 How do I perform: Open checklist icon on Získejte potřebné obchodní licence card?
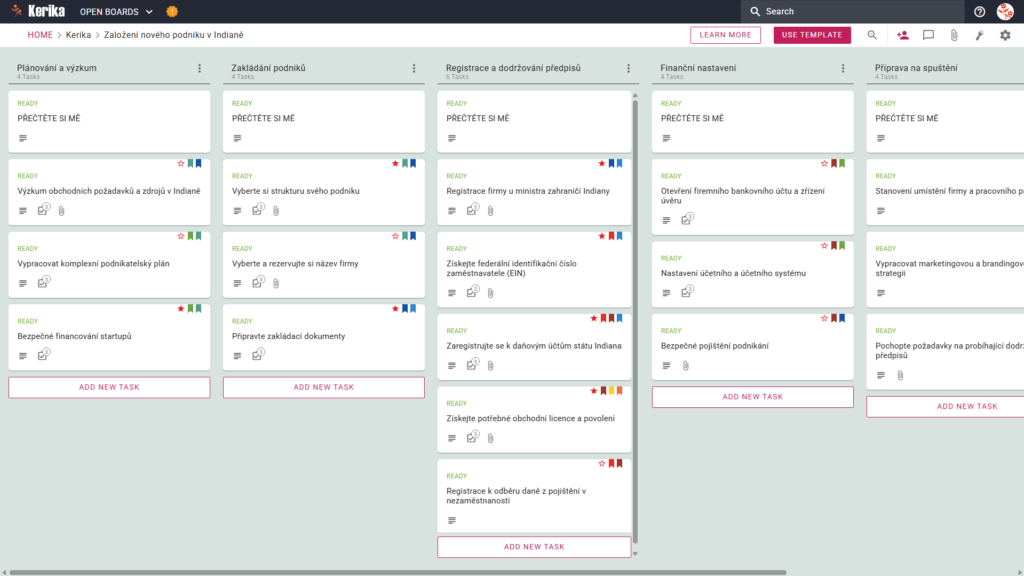[472, 438]
